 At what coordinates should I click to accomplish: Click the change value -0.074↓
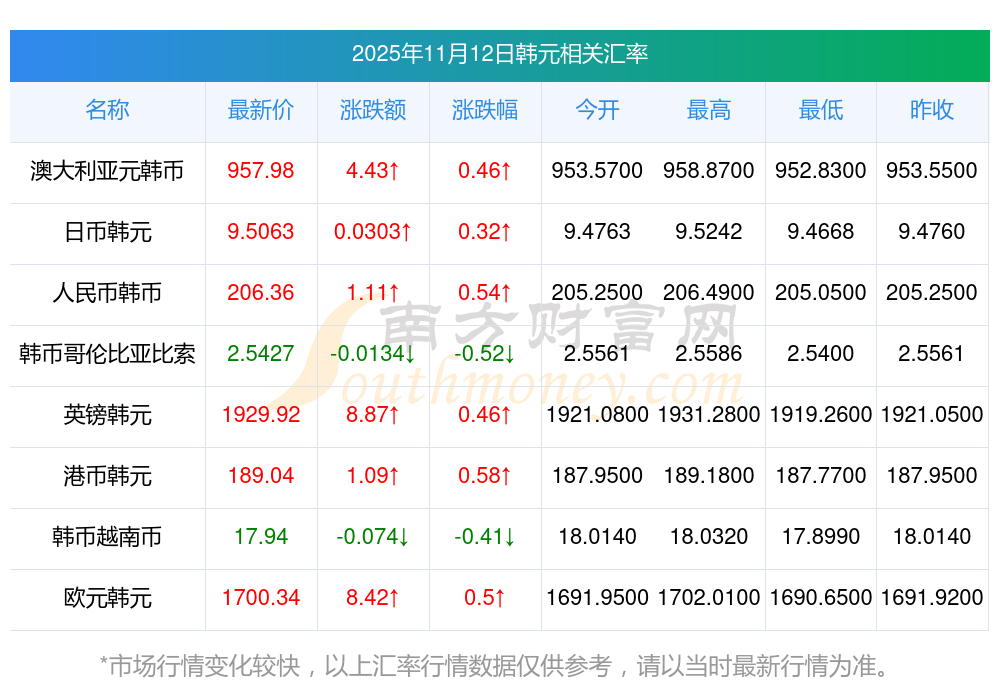(x=372, y=536)
